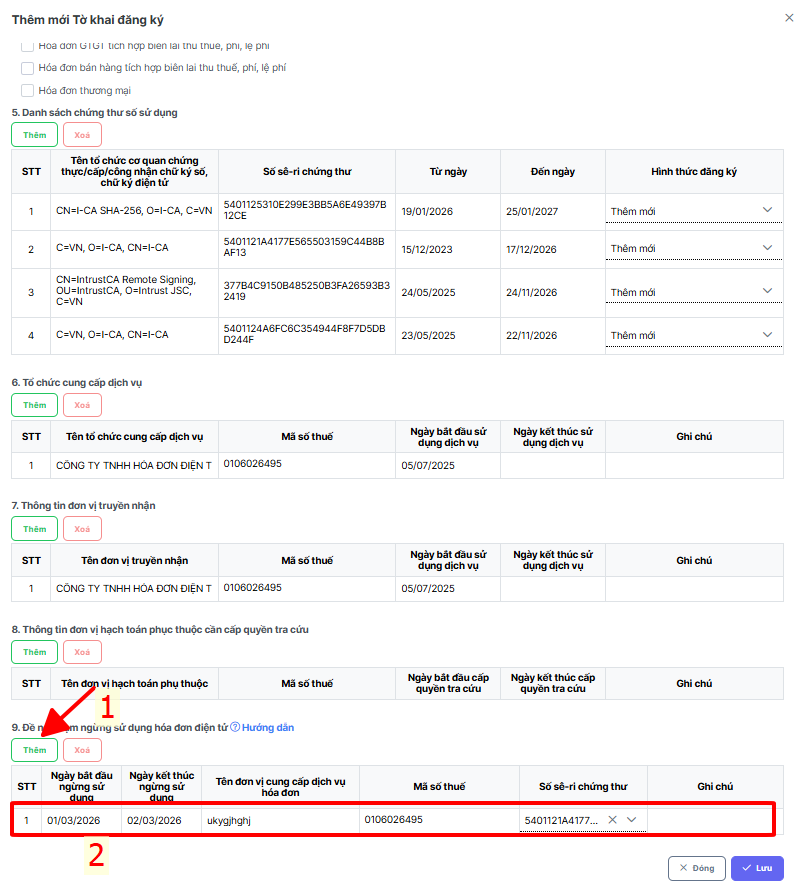Open the Số sê-ri chứng thư dropdown in section 9
This screenshot has width=798, height=892.
click(632, 820)
